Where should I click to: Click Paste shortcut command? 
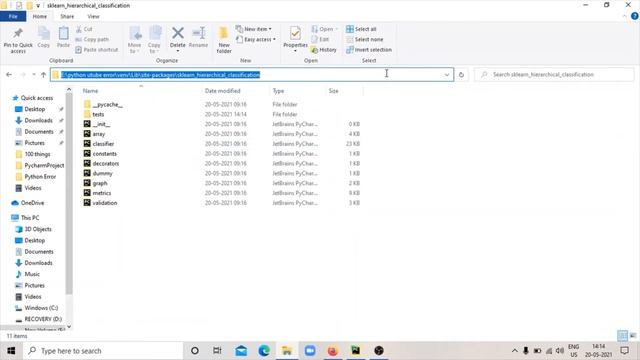[x=97, y=49]
